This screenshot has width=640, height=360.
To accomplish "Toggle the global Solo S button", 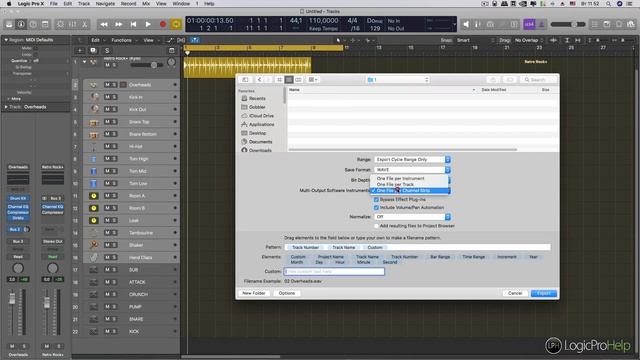I will click(x=107, y=51).
